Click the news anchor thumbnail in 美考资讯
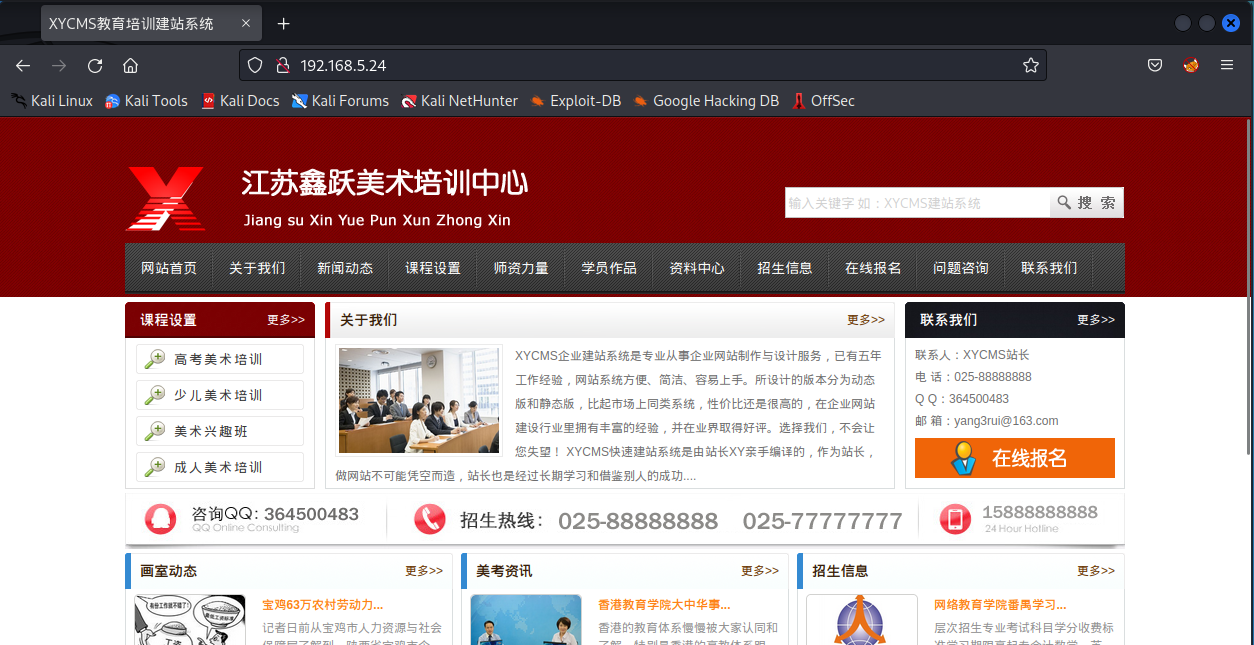 pos(526,620)
